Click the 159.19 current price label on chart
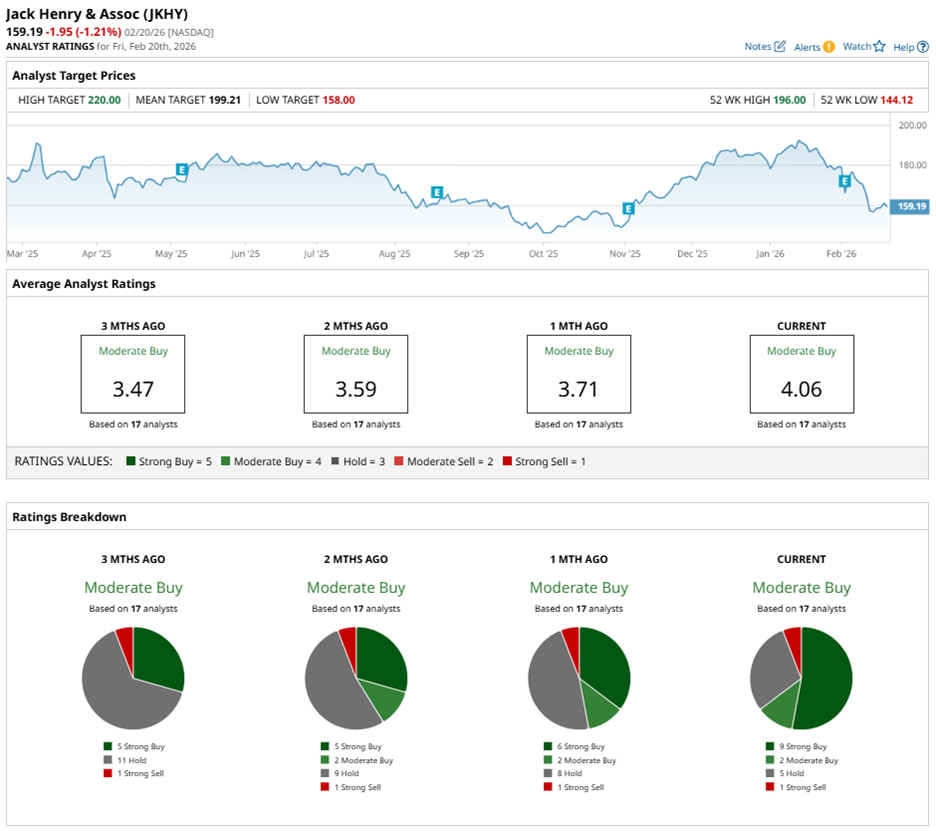The image size is (936, 831). 910,207
